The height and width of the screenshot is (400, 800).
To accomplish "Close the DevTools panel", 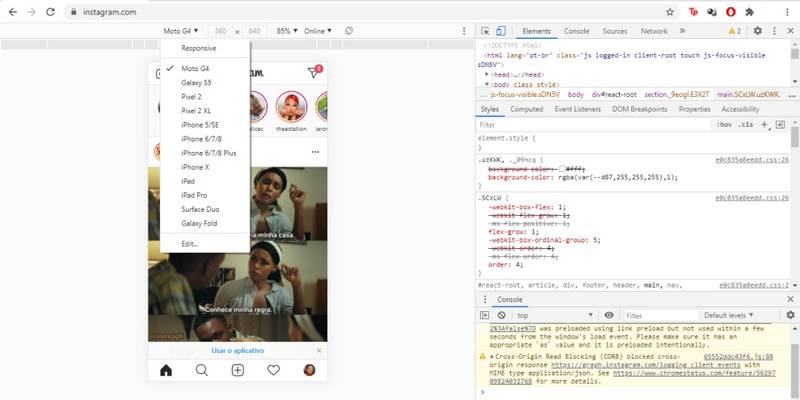I will [x=790, y=31].
